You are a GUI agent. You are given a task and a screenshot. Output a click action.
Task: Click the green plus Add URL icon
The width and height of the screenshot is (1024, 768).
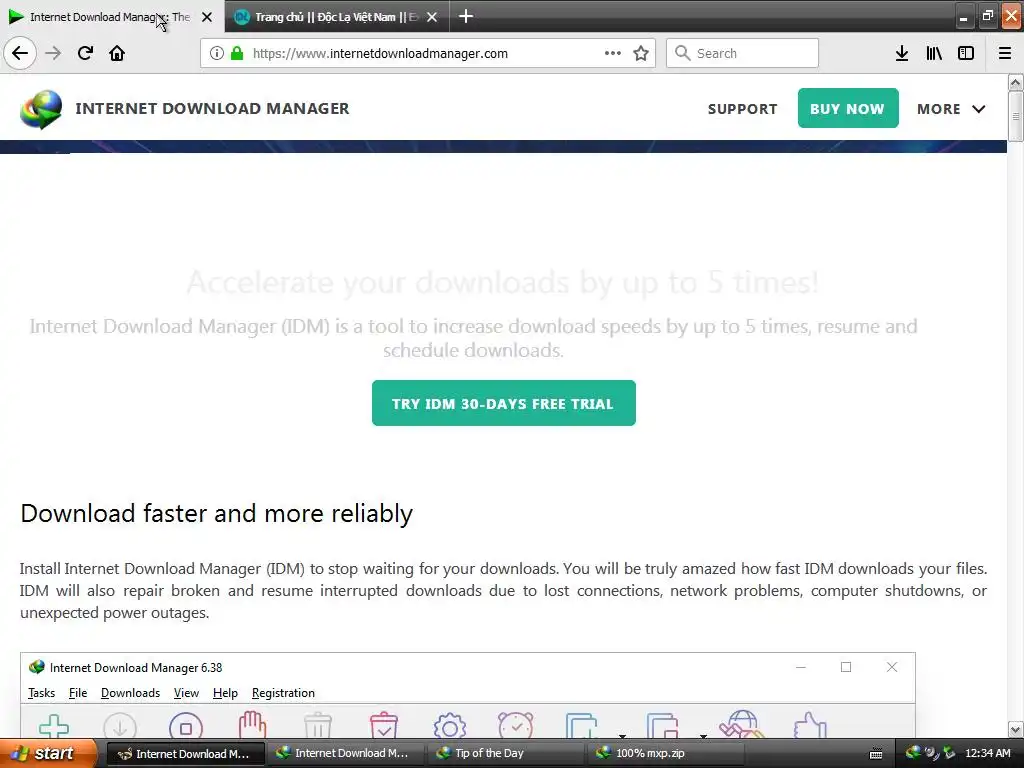[54, 726]
